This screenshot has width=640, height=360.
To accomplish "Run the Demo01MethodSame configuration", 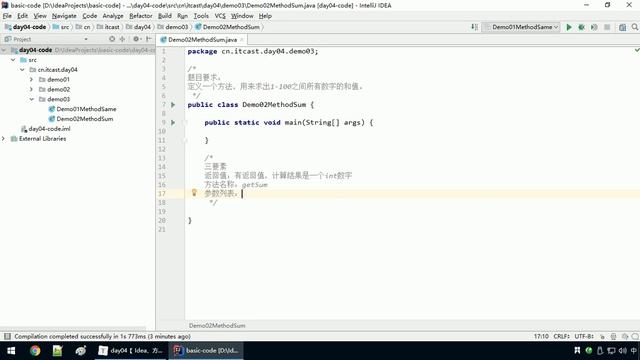I will [569, 27].
